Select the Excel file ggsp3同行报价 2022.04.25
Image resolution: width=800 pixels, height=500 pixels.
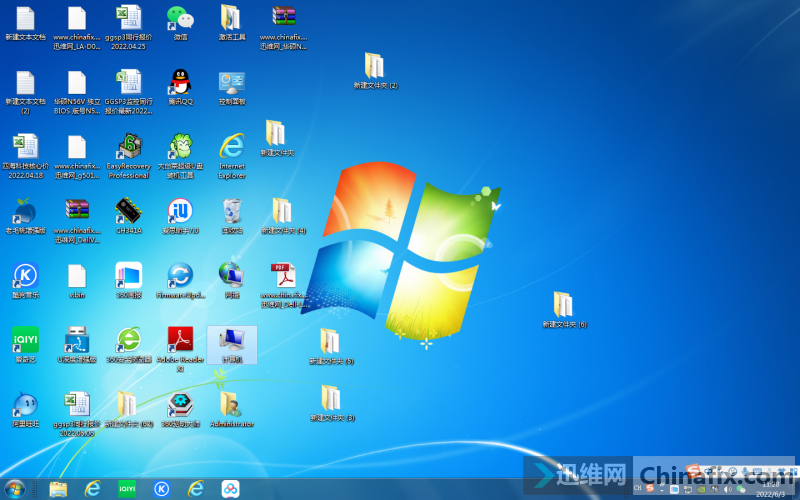129,27
